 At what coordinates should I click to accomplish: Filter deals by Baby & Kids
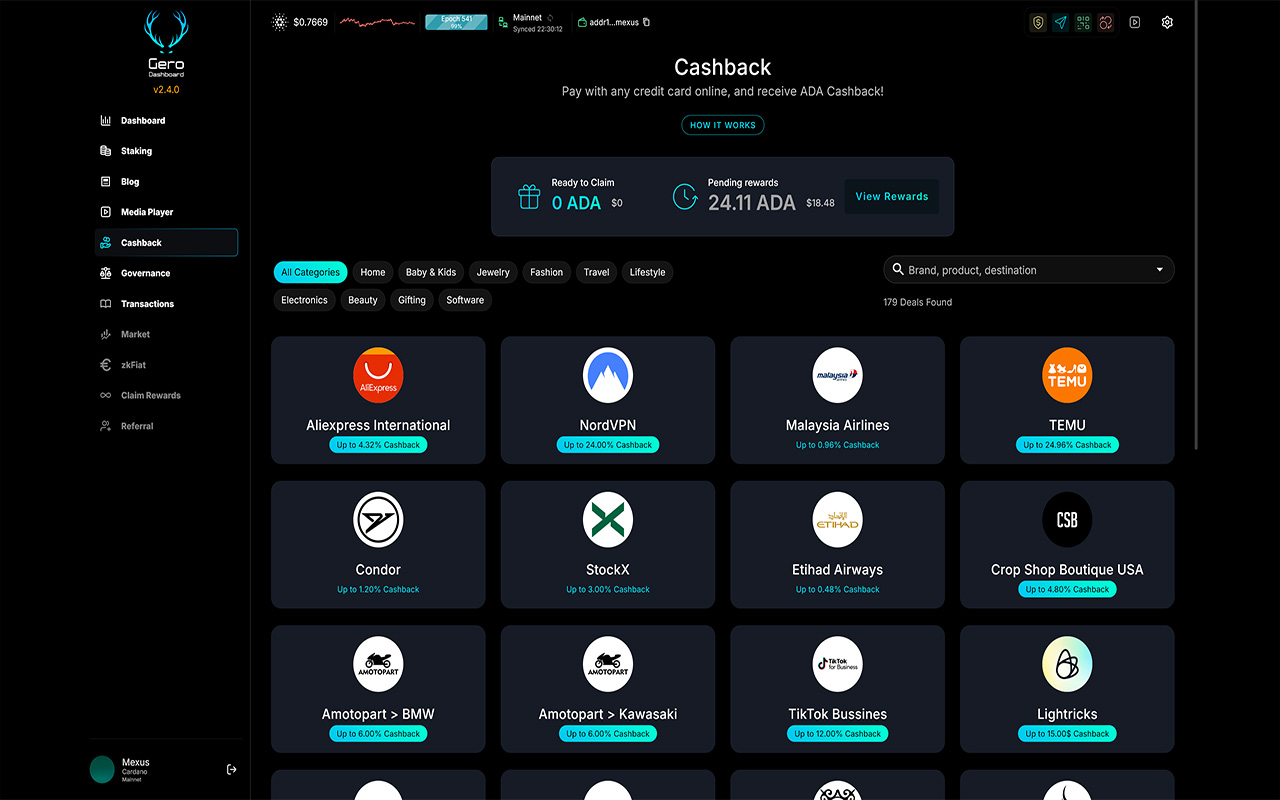tap(431, 272)
